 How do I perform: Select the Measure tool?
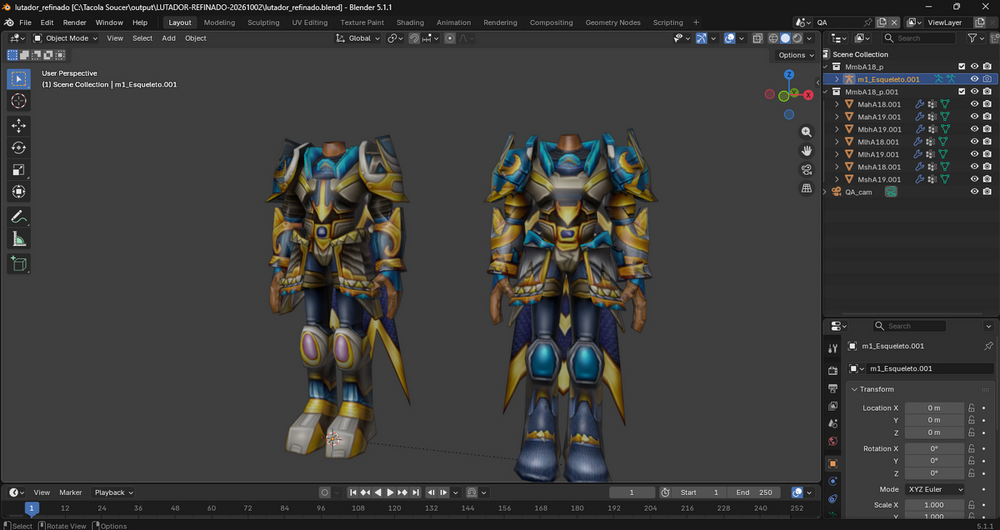[18, 239]
